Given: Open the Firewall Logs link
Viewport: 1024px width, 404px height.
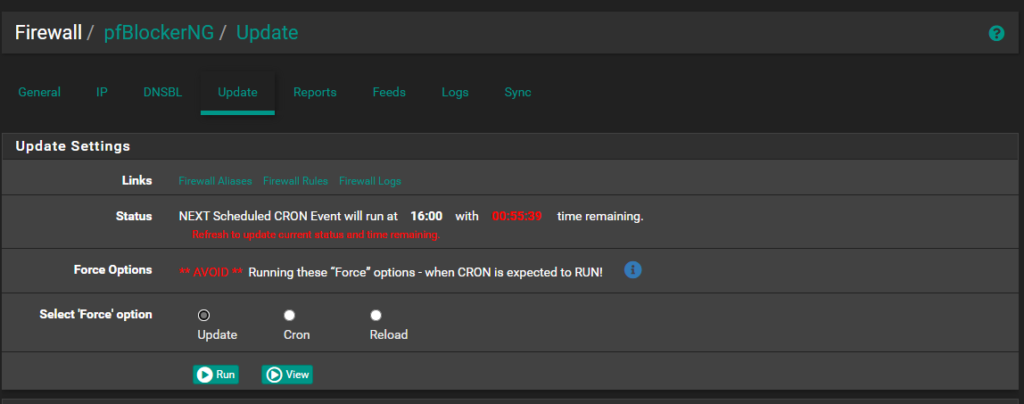Looking at the screenshot, I should [x=370, y=181].
